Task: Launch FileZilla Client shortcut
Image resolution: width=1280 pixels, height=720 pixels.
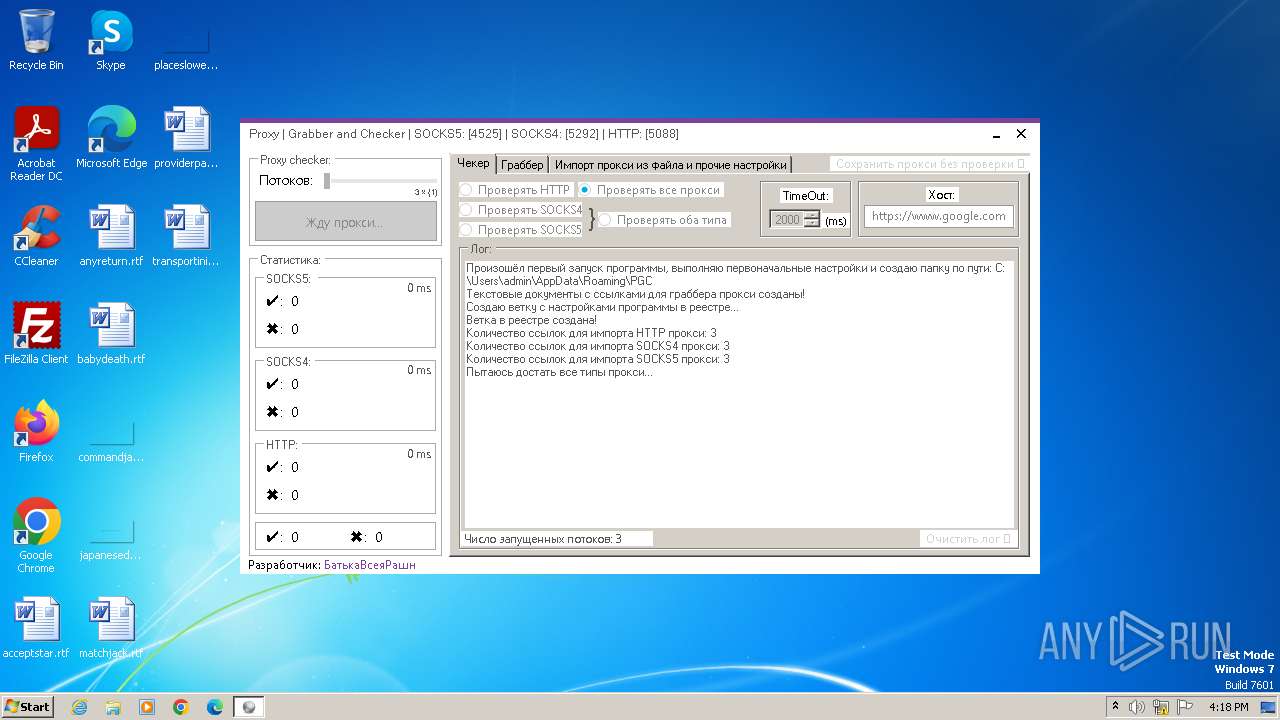Action: click(36, 333)
